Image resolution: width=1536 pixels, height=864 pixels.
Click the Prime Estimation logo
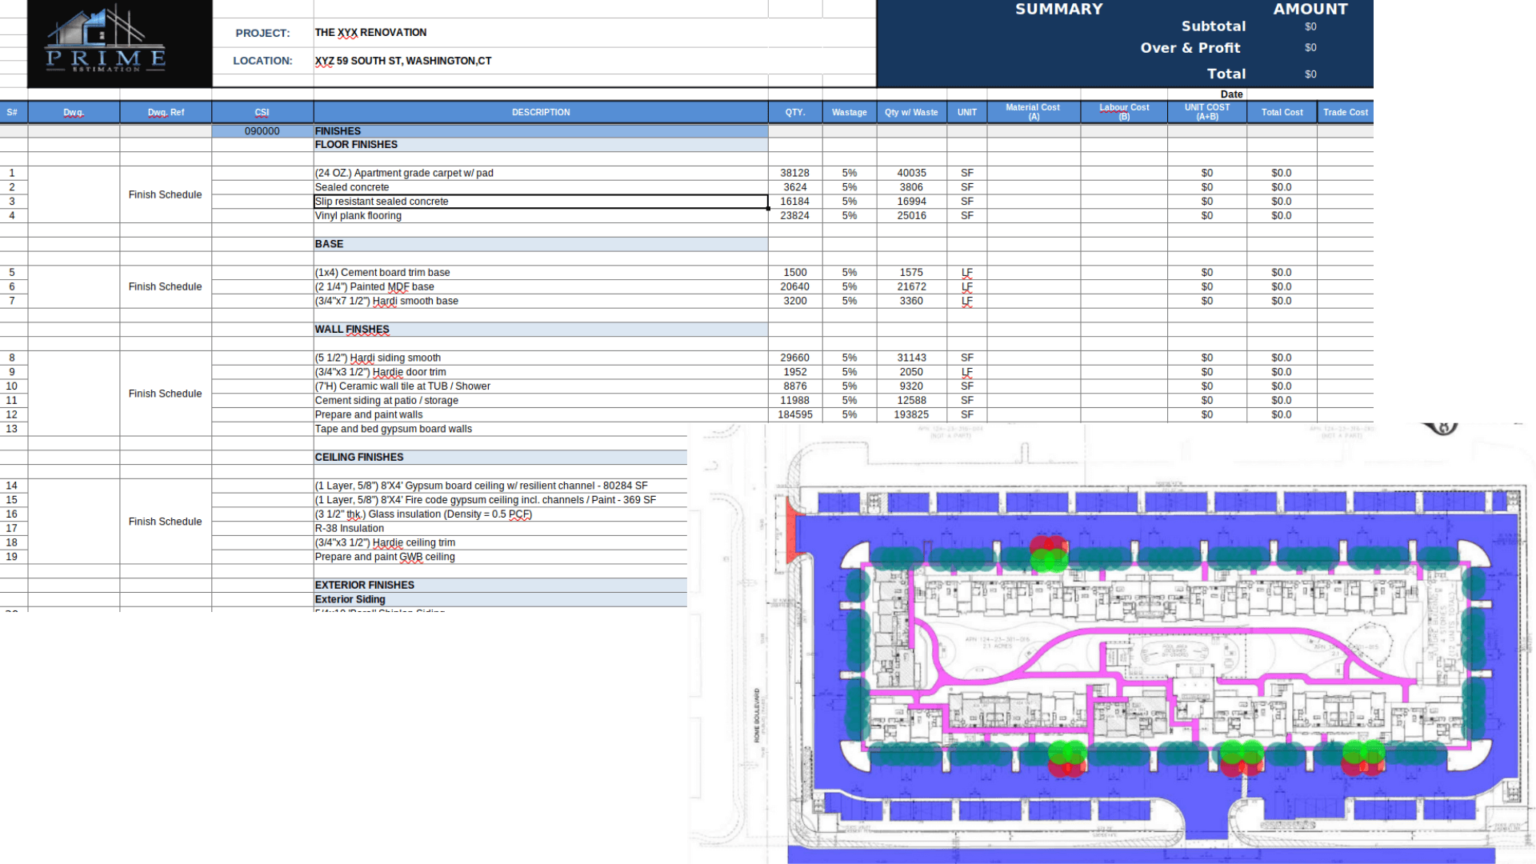tap(103, 42)
